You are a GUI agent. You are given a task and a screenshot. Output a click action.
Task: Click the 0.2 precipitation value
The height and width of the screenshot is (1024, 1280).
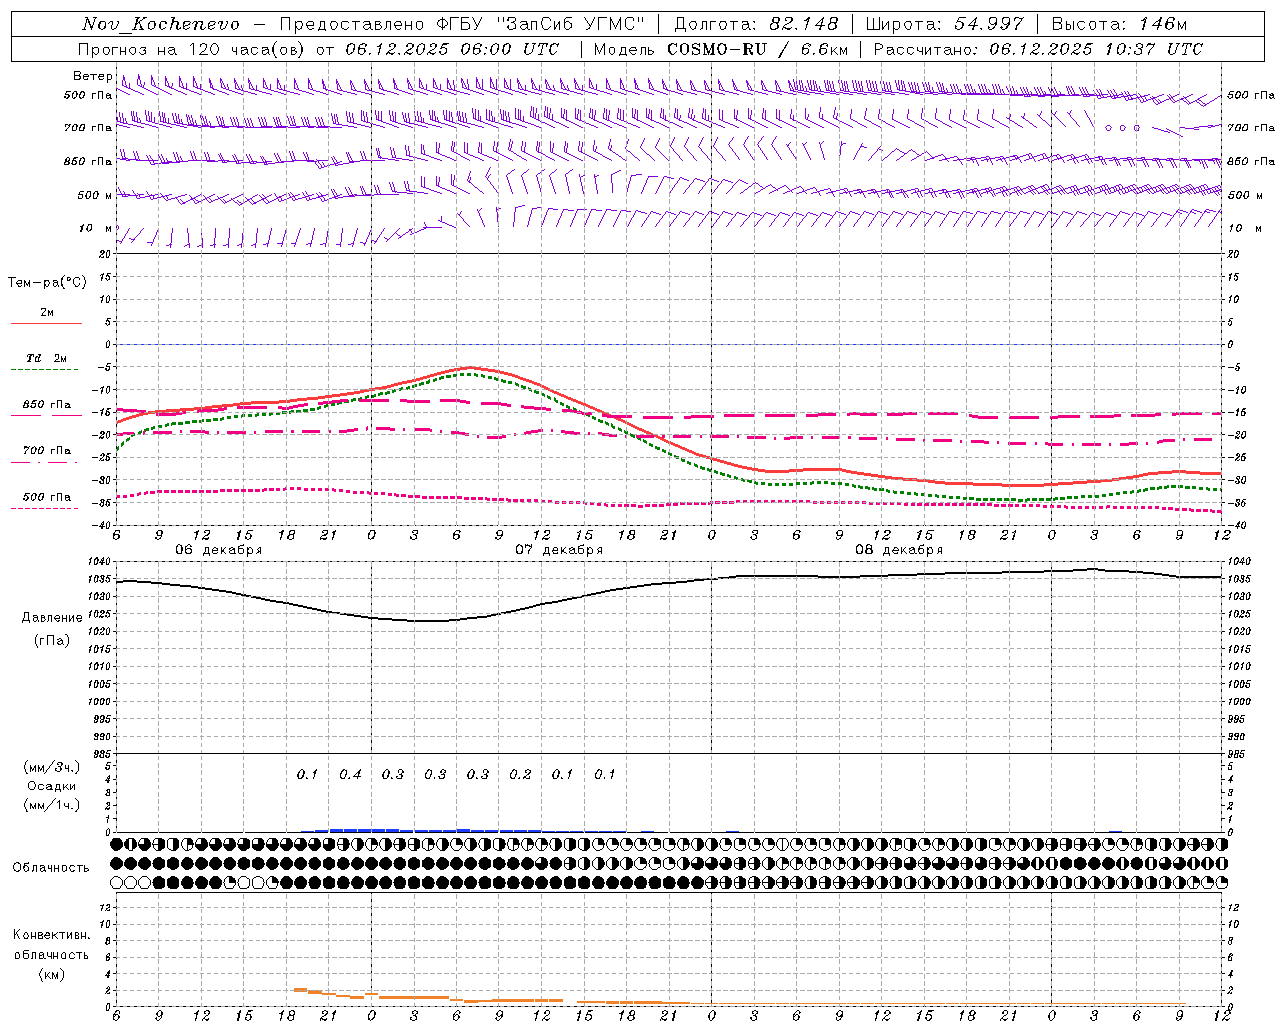click(x=520, y=775)
